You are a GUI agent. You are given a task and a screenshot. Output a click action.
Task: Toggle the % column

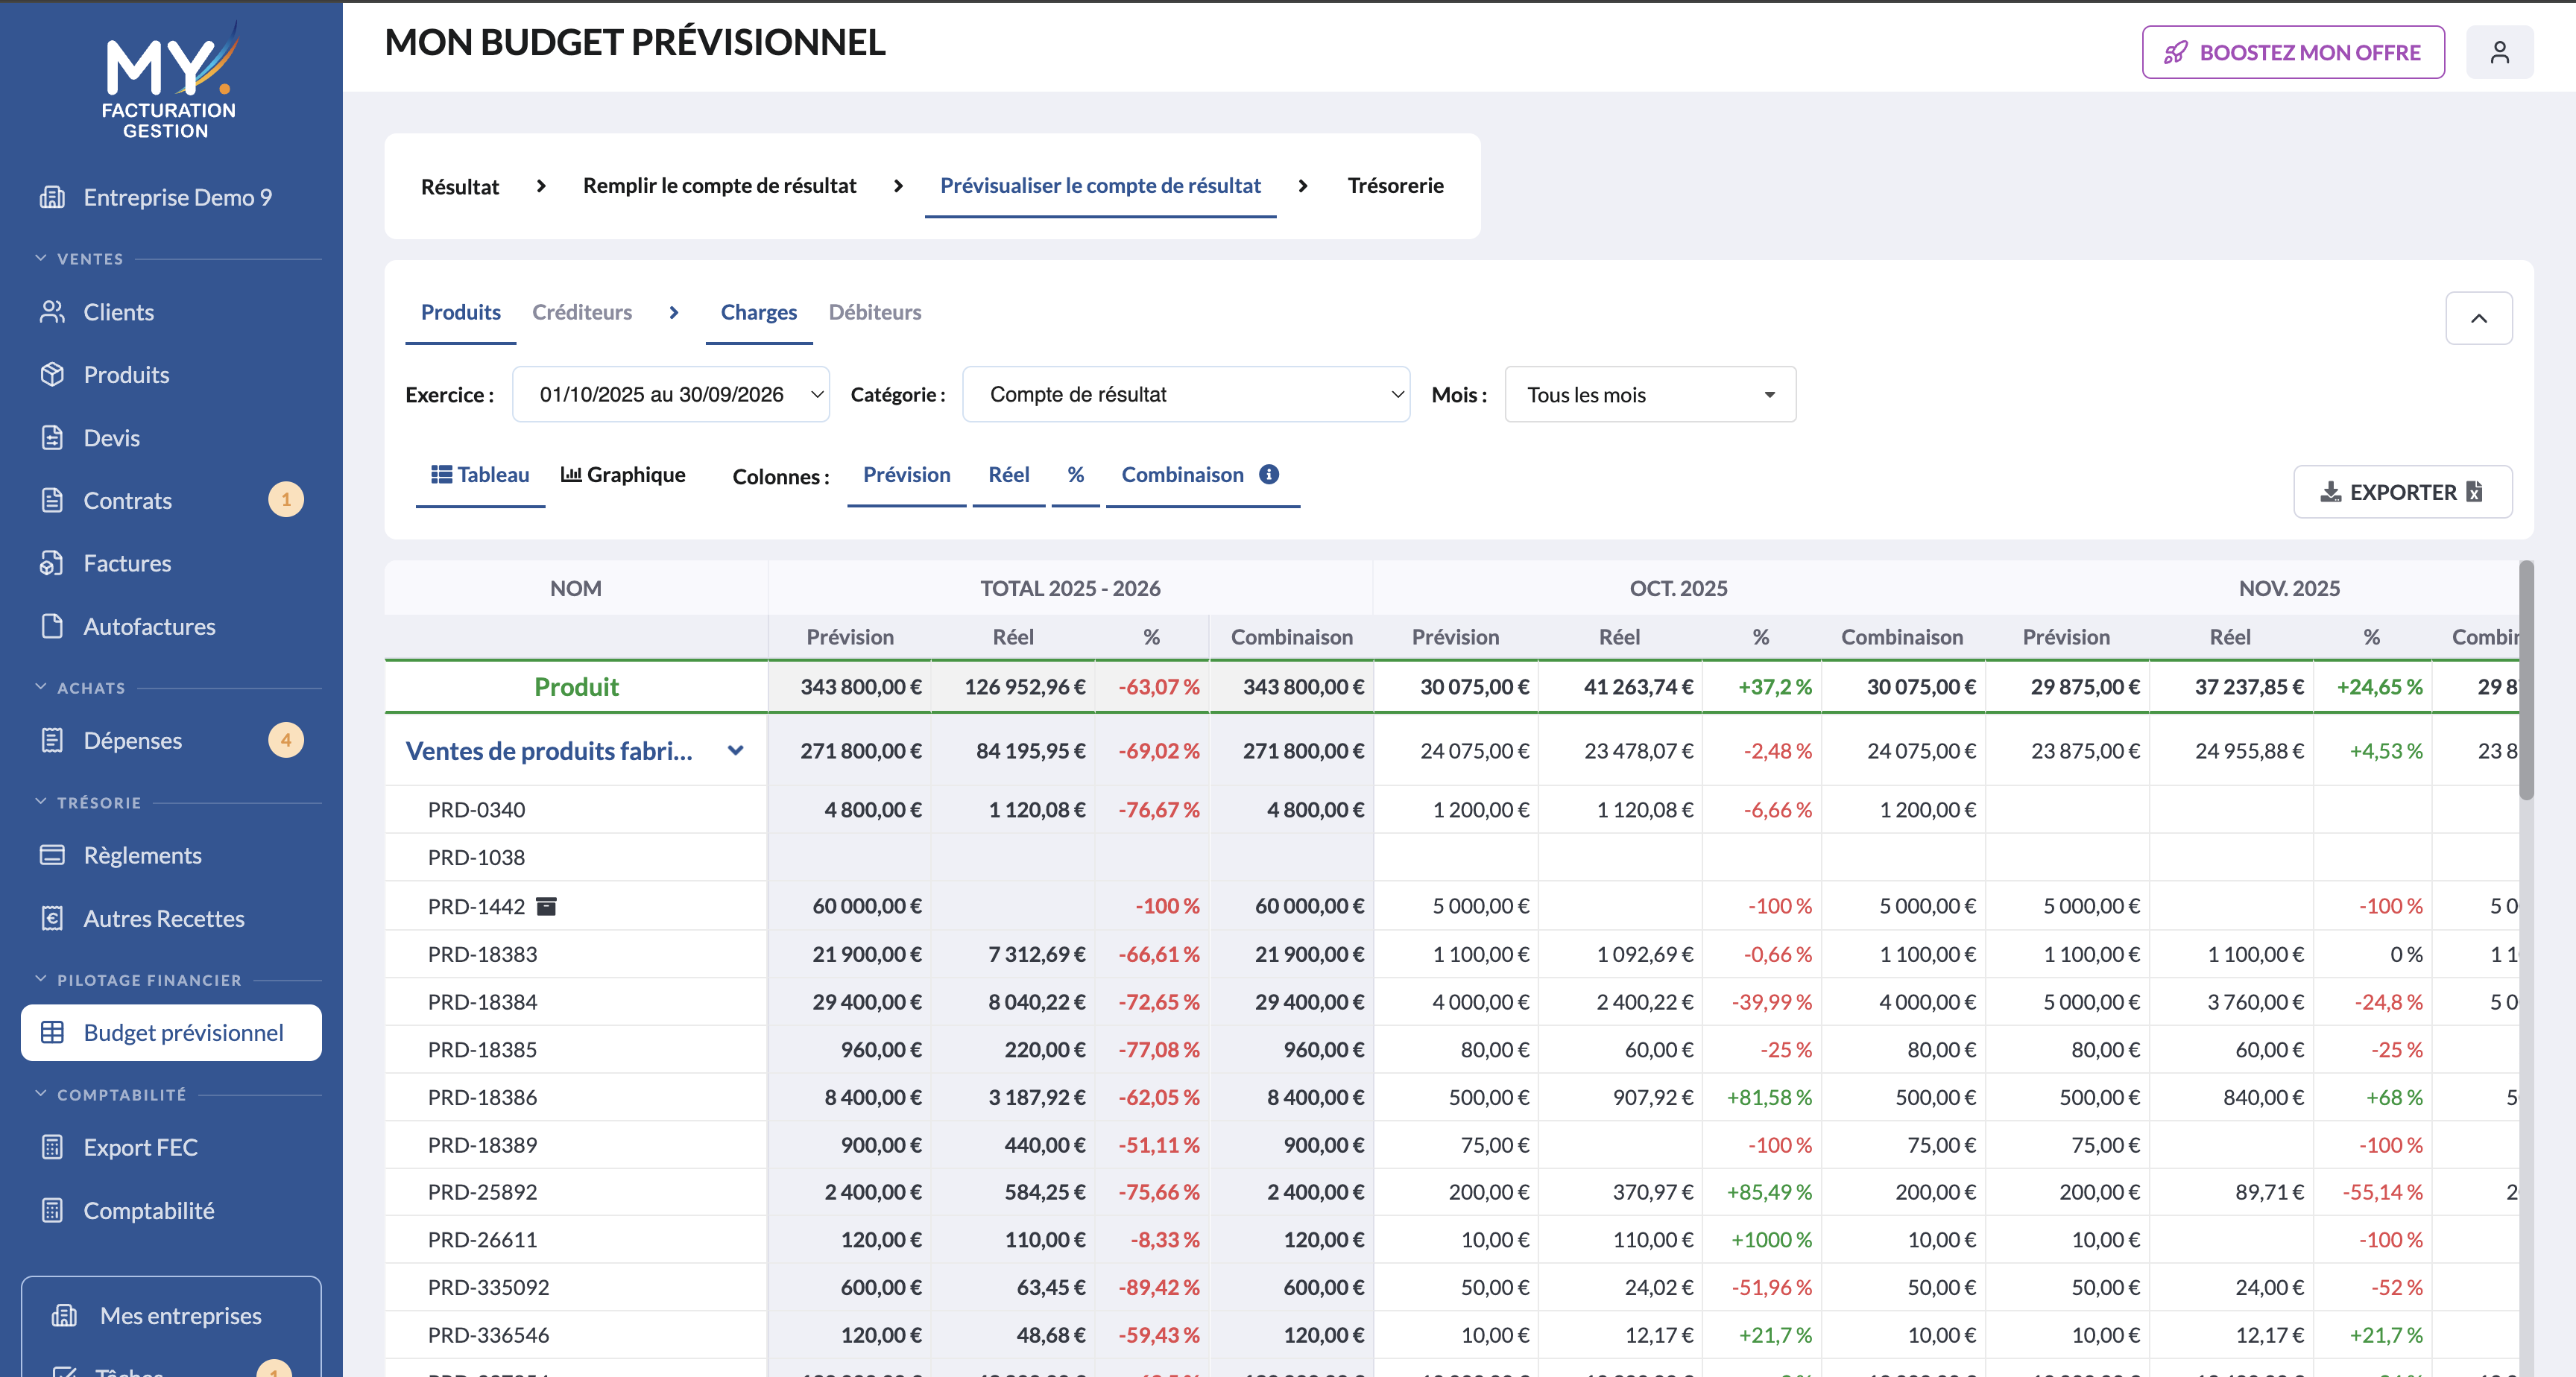[1075, 475]
